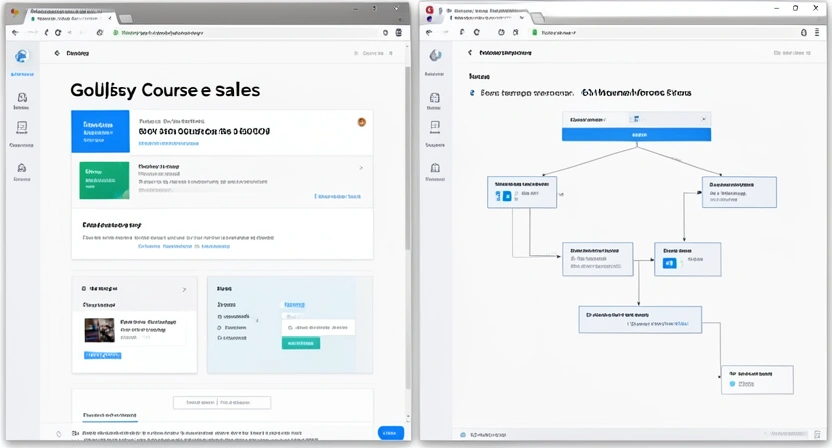Close the top flowchart node with its X
The image size is (832, 448).
point(704,119)
